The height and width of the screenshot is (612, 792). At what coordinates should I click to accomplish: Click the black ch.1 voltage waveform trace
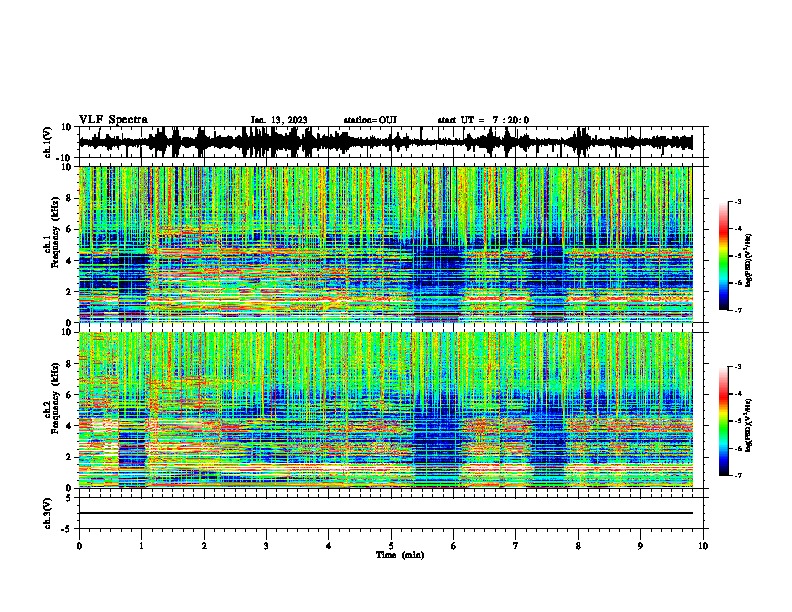point(385,142)
